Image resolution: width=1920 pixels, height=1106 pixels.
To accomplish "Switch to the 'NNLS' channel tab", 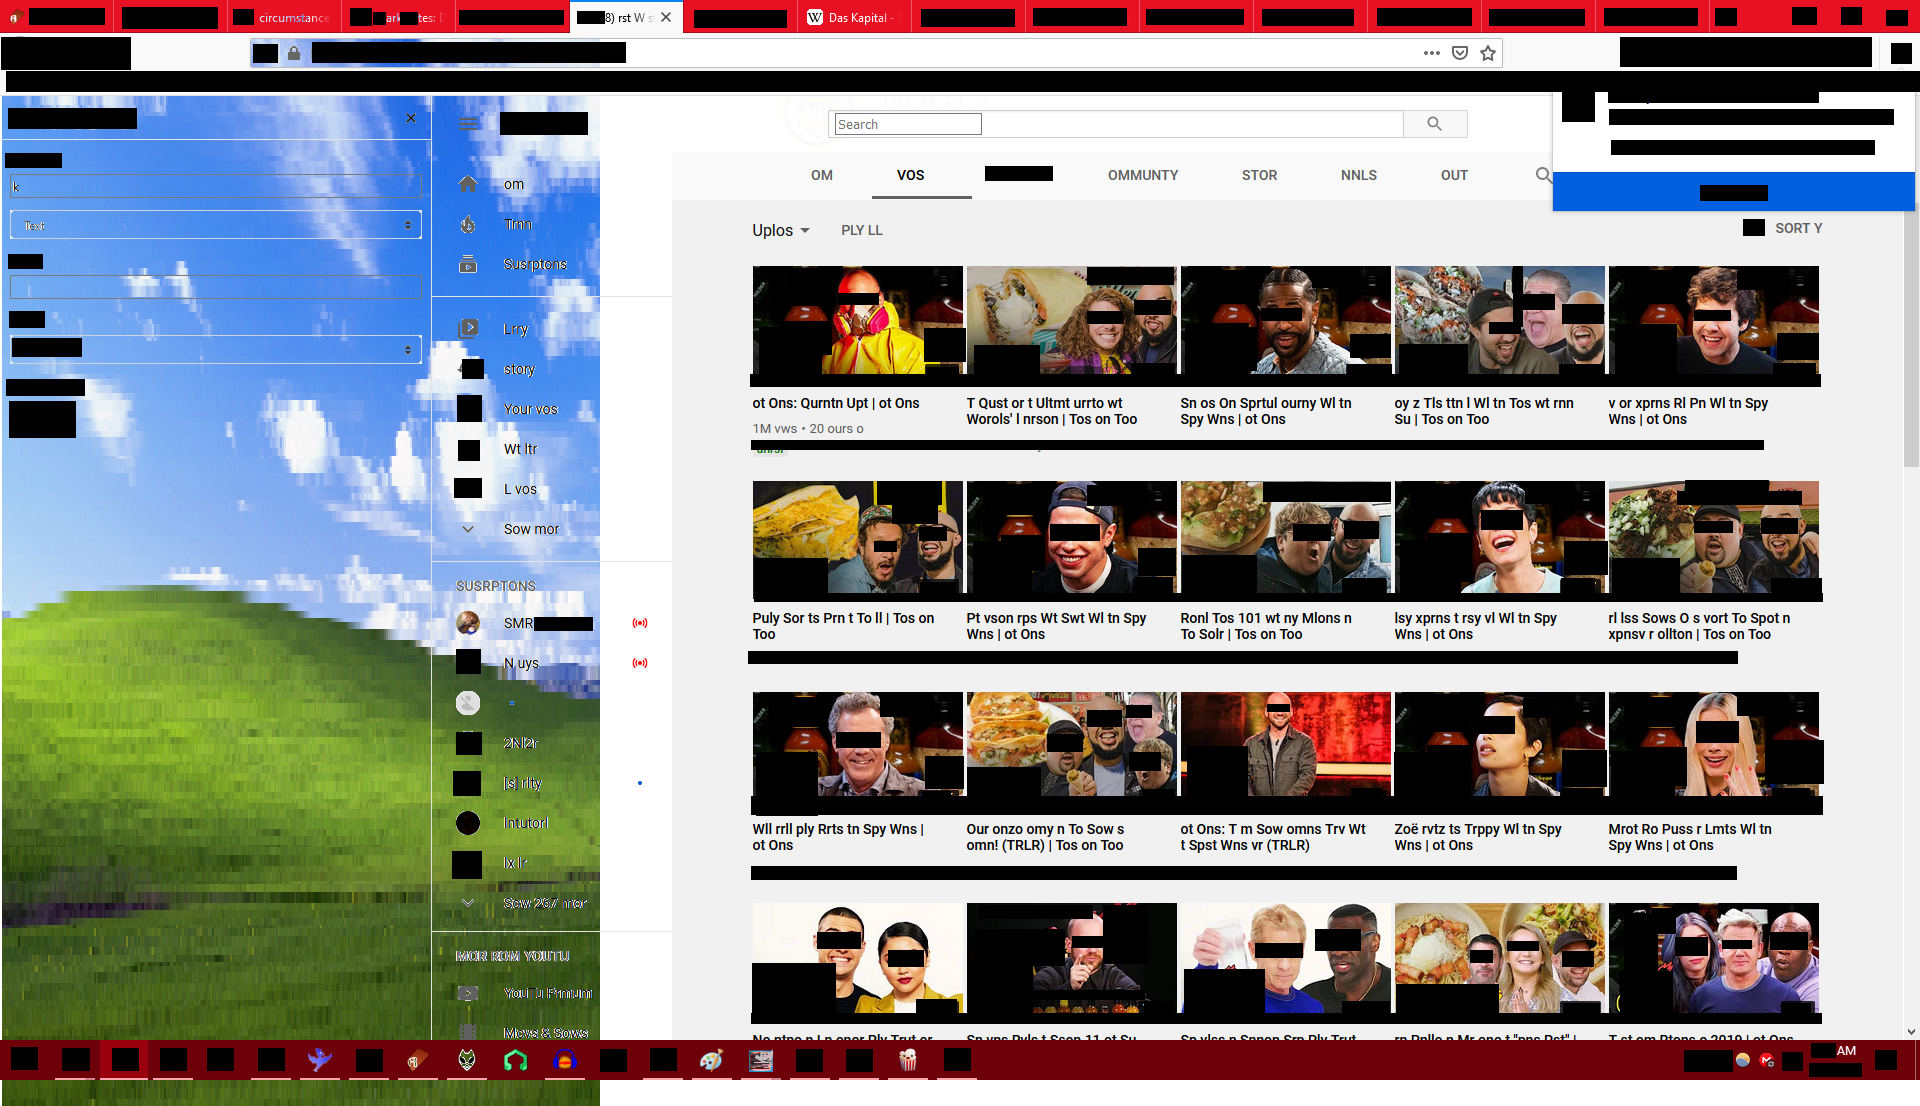I will click(x=1359, y=175).
